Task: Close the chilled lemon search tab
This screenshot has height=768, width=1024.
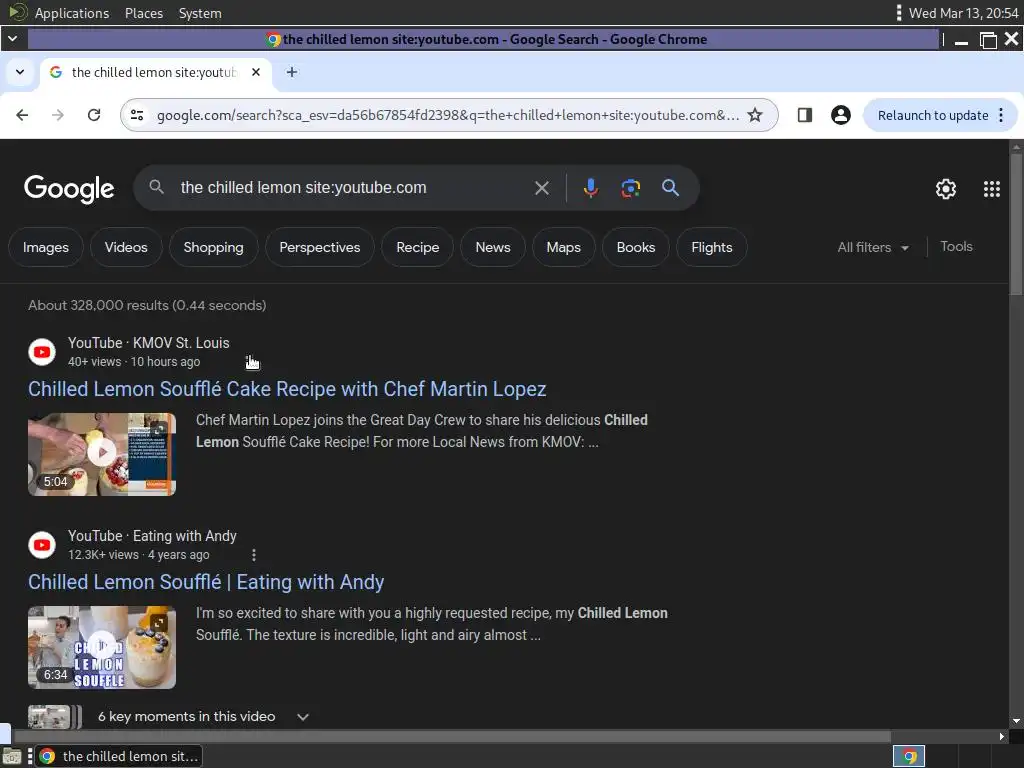Action: click(256, 72)
